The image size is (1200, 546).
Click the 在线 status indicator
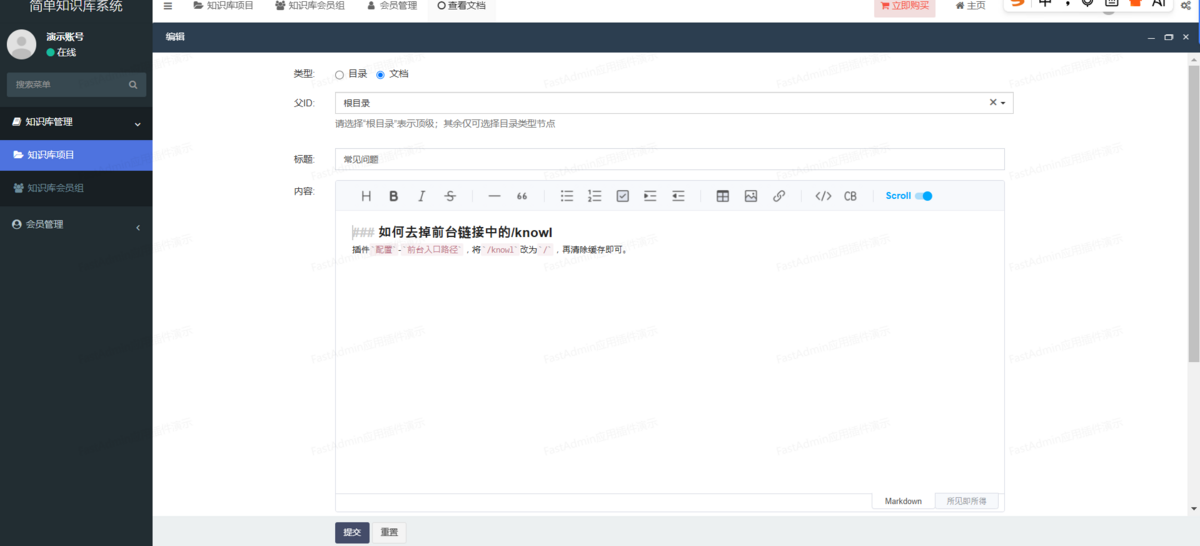point(61,52)
